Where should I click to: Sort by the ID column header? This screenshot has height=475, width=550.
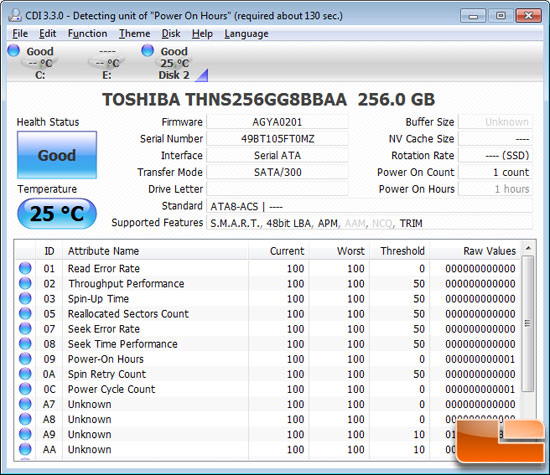[49, 251]
